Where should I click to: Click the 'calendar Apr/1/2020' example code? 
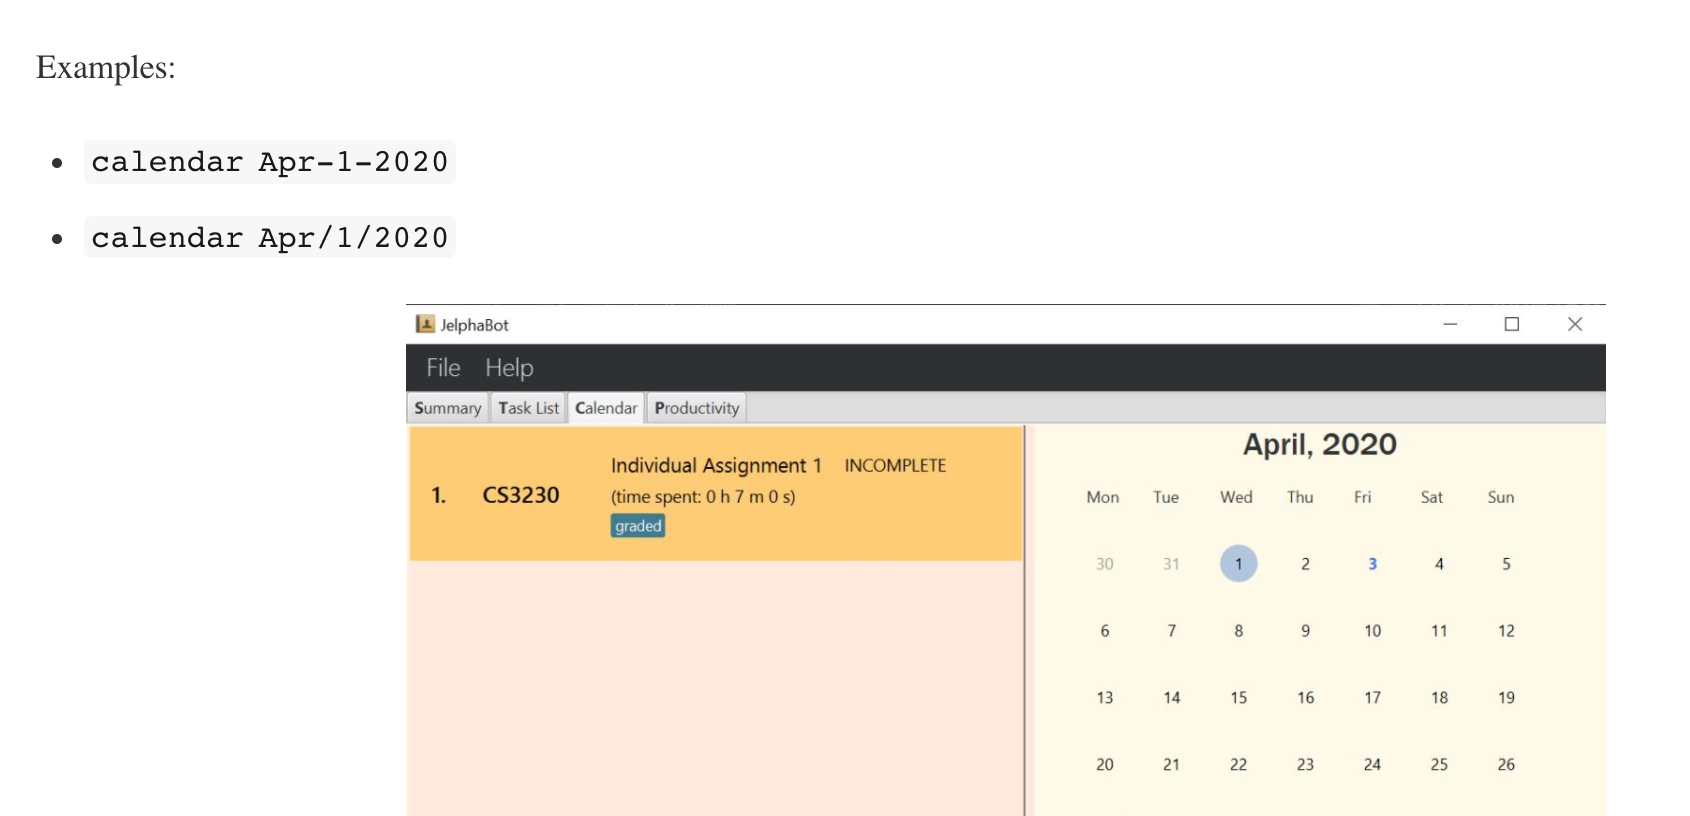pos(270,238)
